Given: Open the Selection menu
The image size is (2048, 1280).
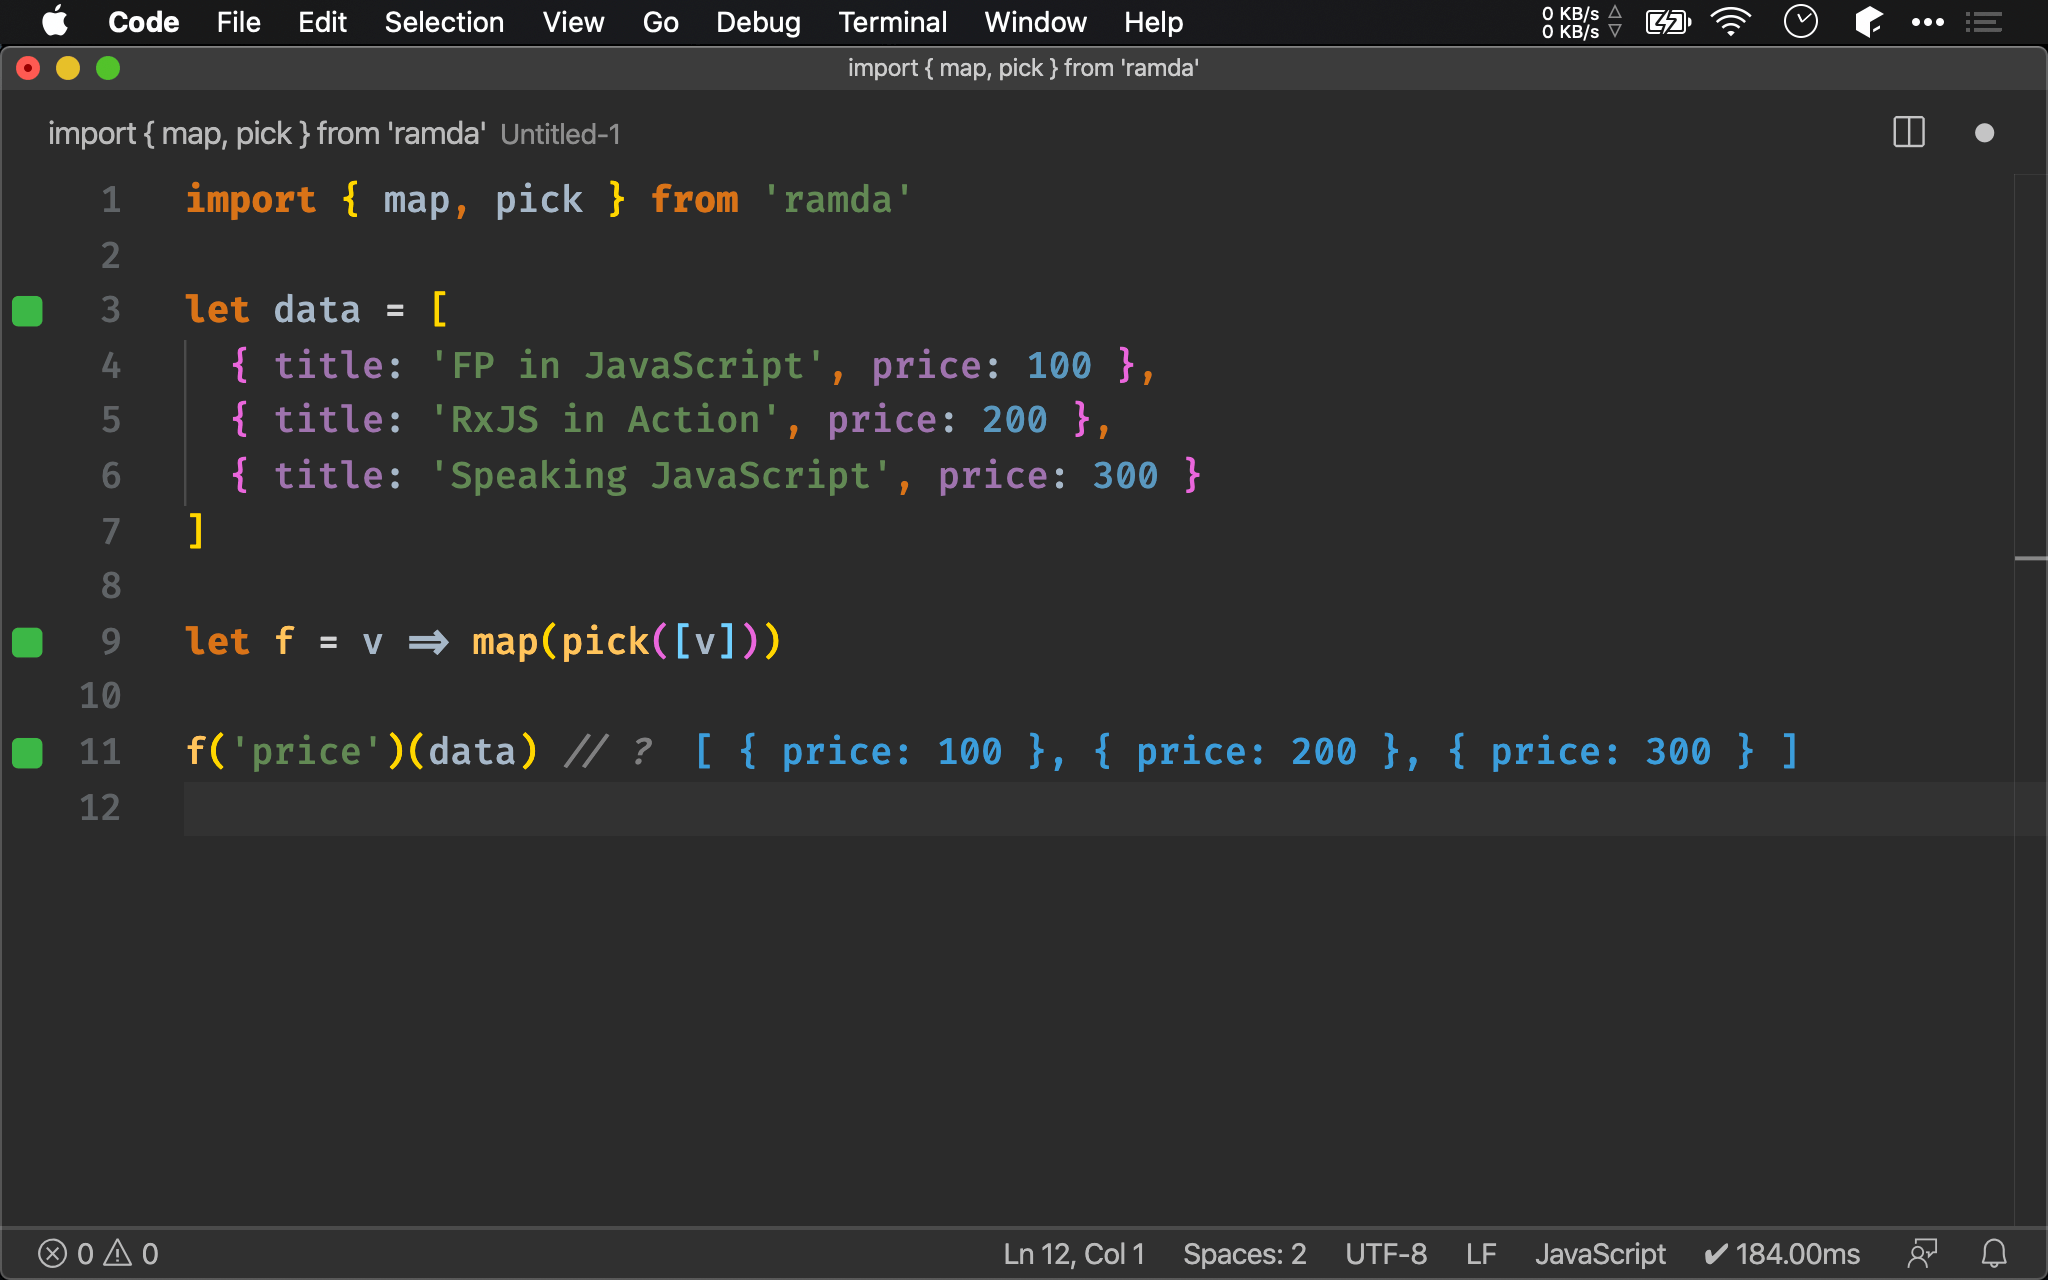Looking at the screenshot, I should tap(444, 22).
